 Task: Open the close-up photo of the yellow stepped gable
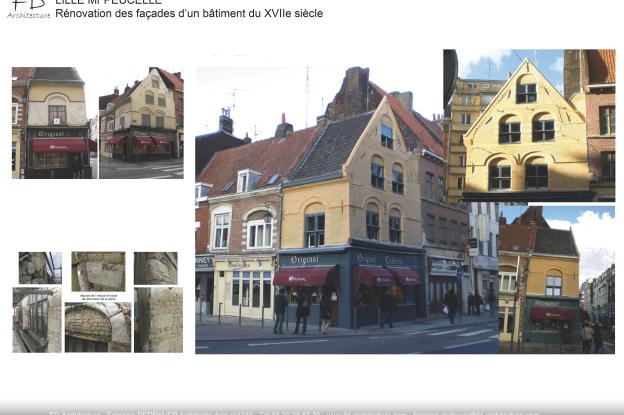[529, 125]
